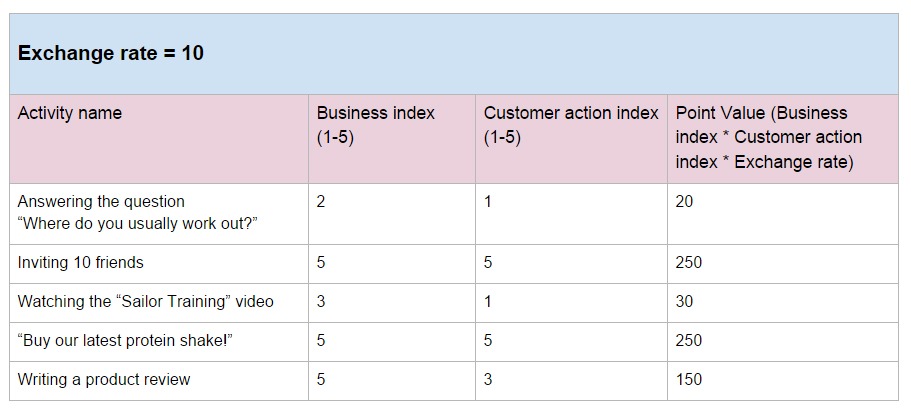Click the 'Writing a product review' cell
The image size is (911, 410).
pyautogui.click(x=159, y=380)
